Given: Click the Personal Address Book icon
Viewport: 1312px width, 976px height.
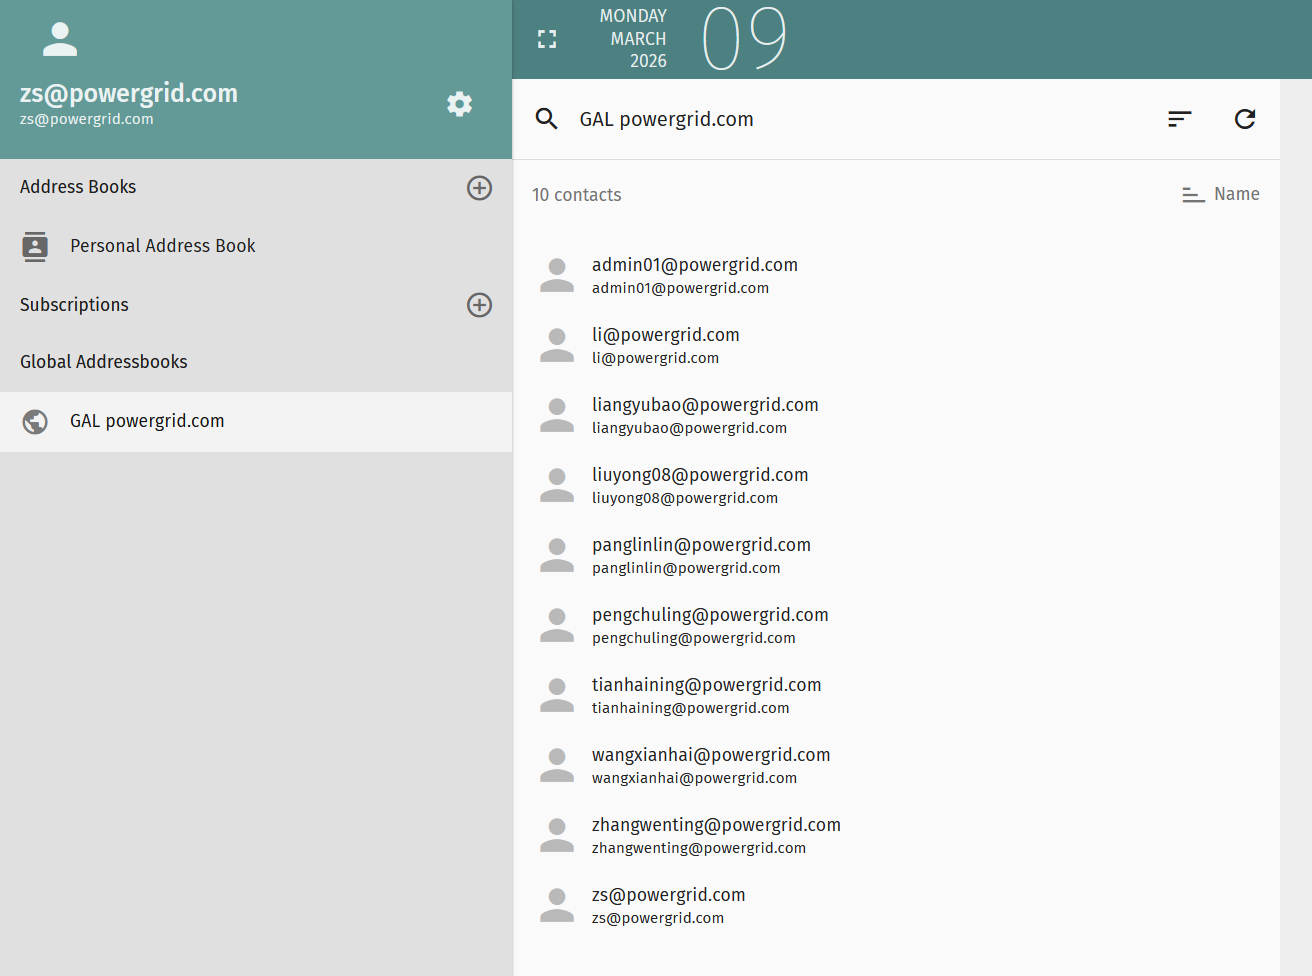Looking at the screenshot, I should (35, 246).
